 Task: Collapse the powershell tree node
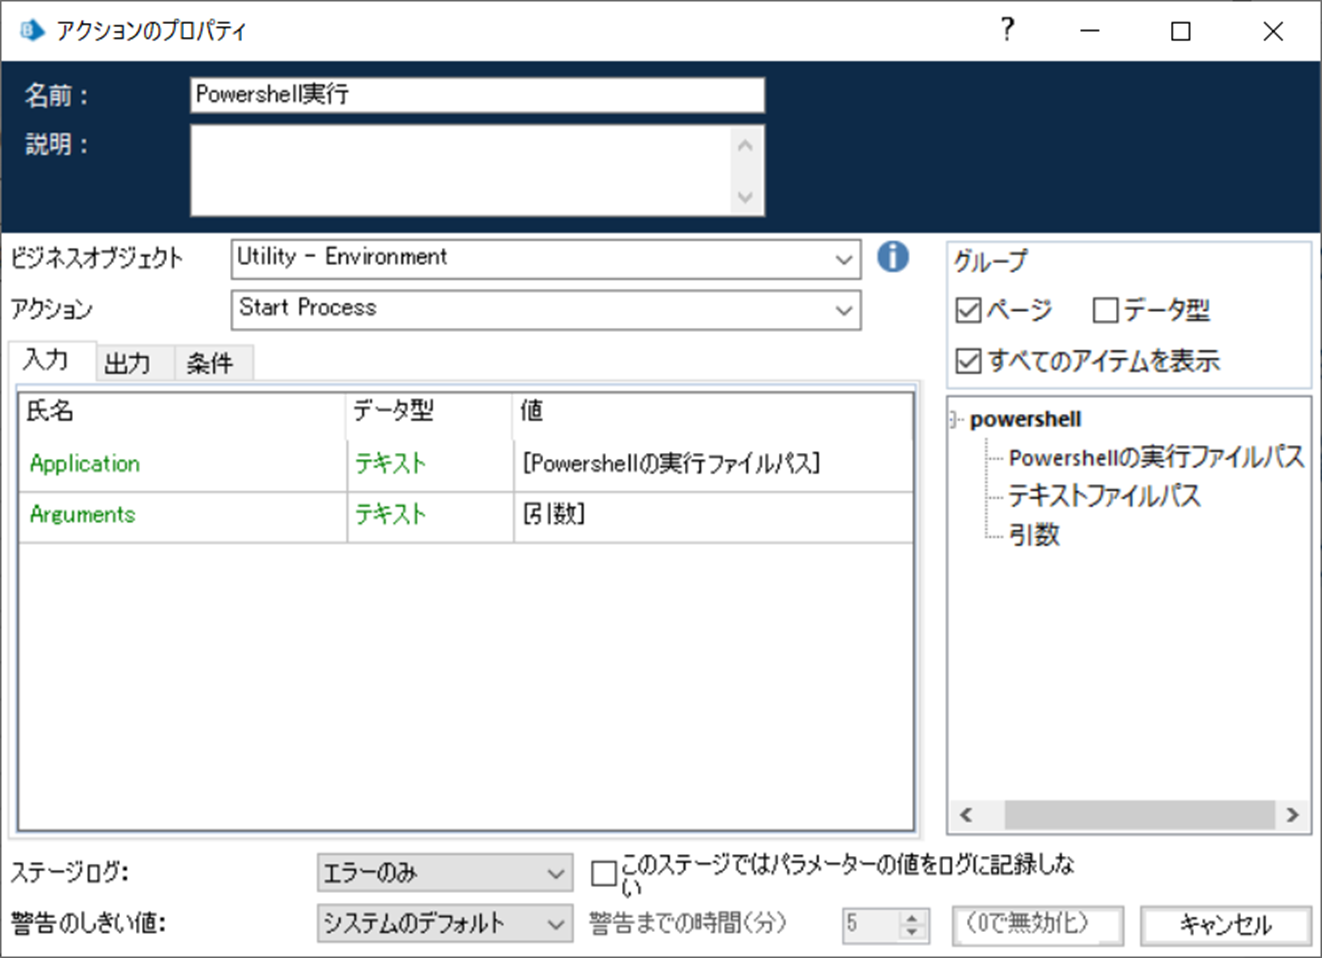coord(954,421)
